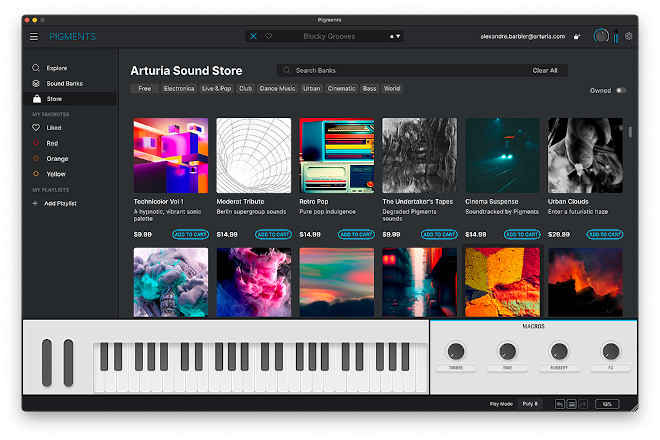Toggle the Dance Music filter tag
Image resolution: width=660 pixels, height=440 pixels.
point(277,88)
